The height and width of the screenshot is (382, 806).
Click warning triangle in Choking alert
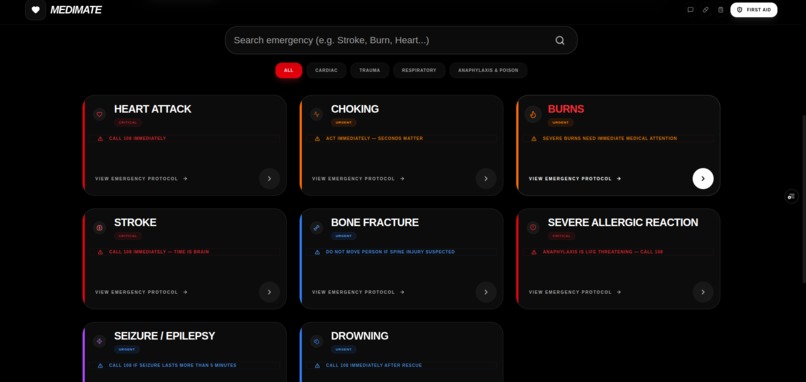coord(317,139)
